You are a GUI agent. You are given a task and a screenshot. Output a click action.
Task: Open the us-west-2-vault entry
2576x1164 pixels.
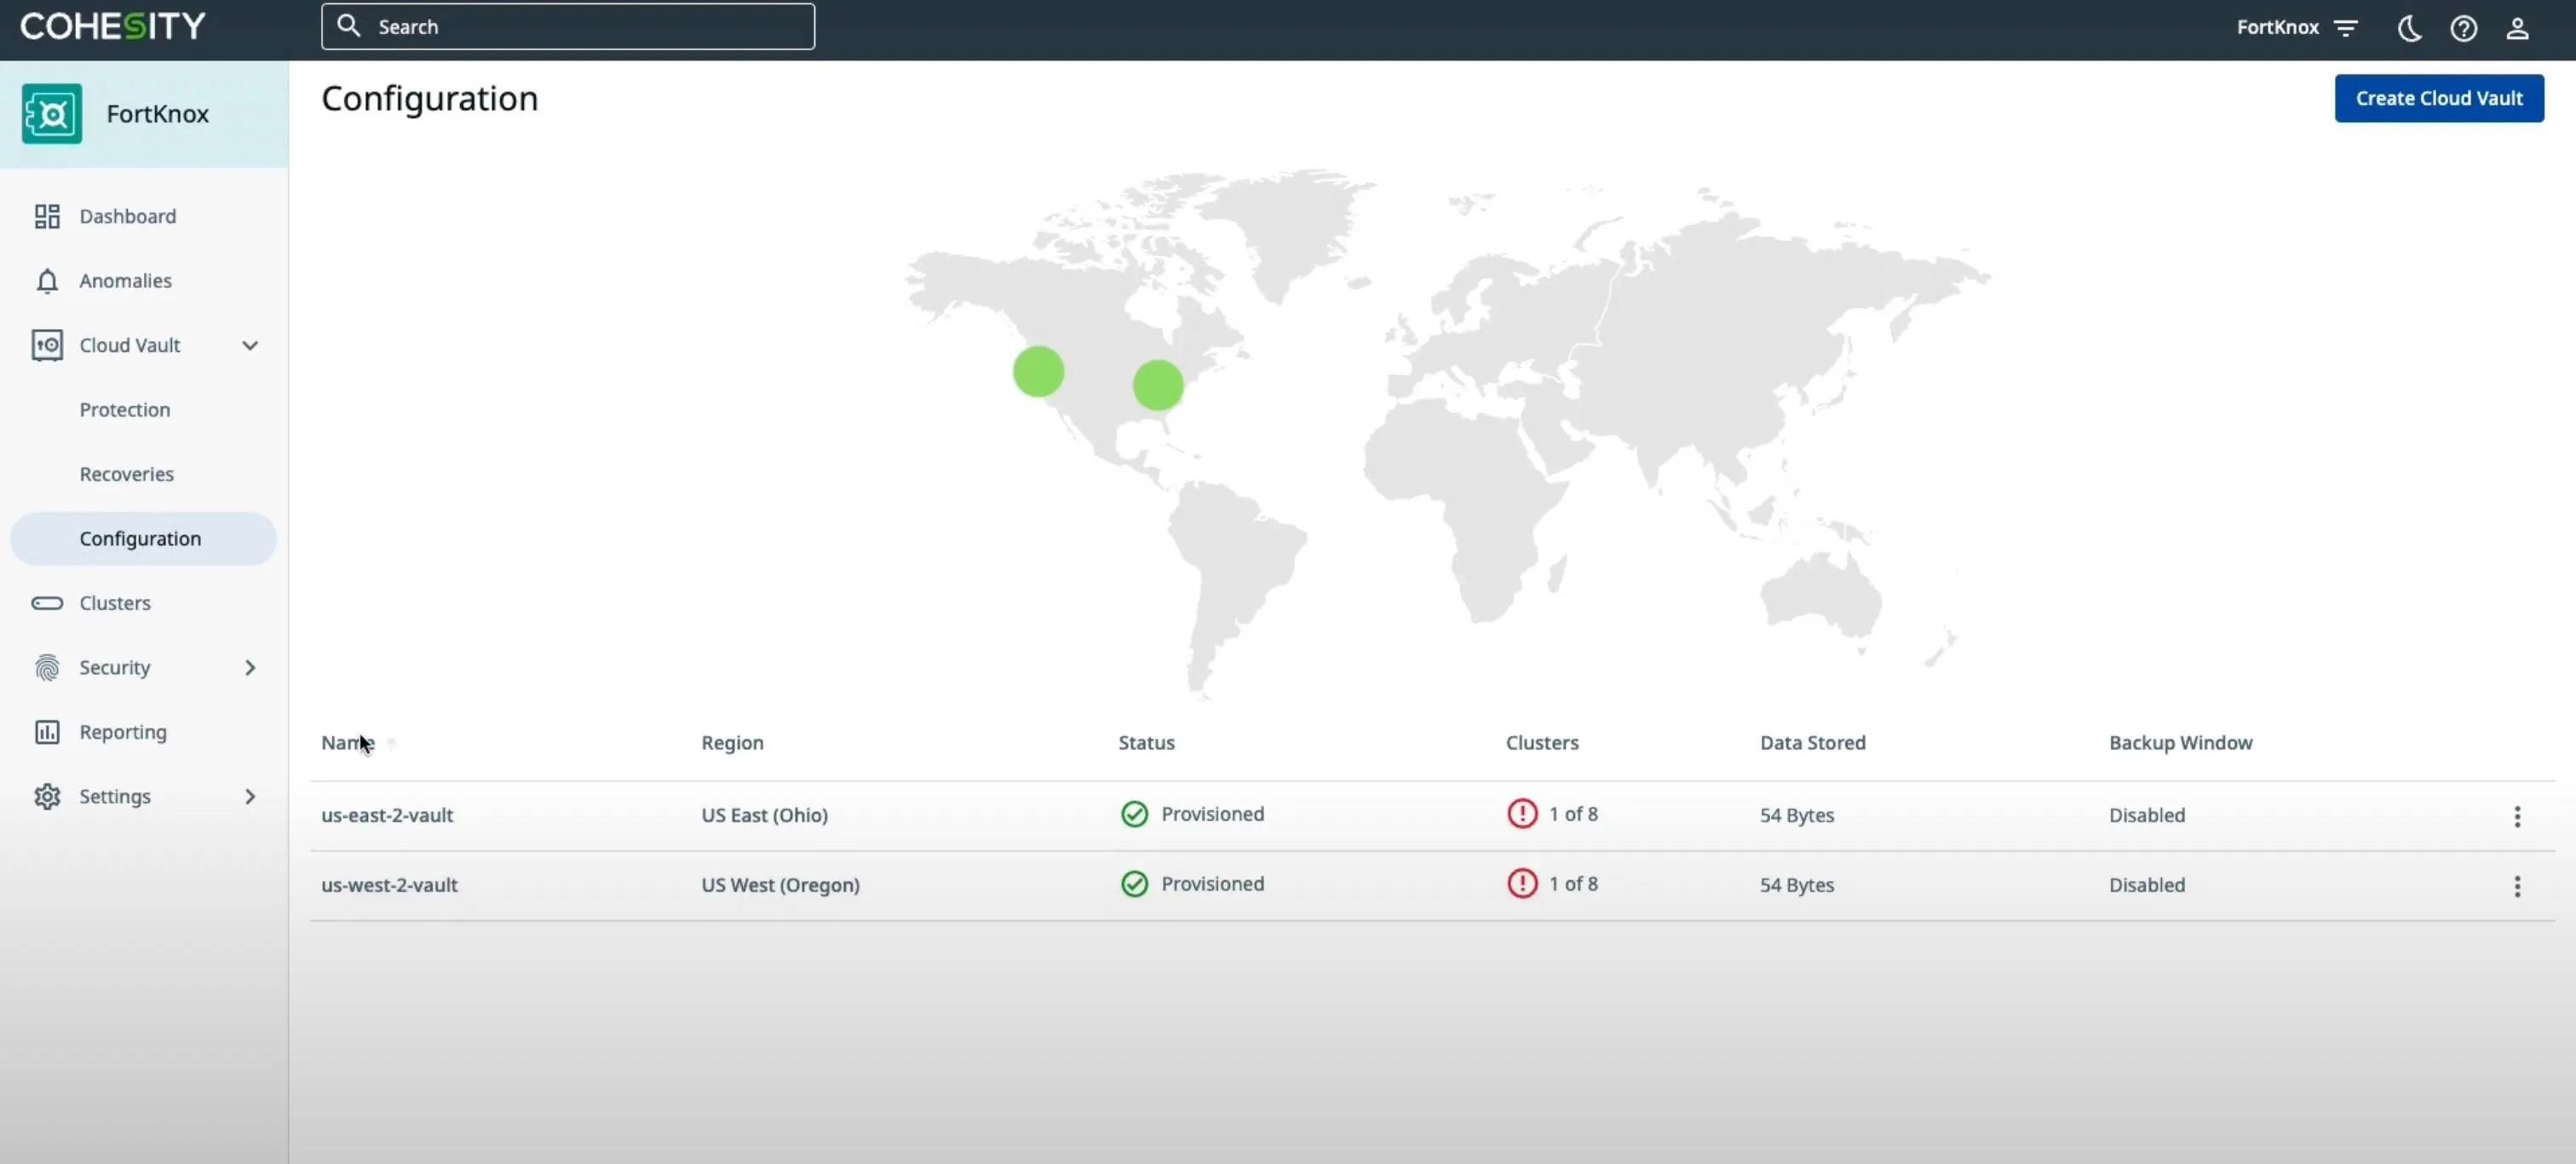pos(389,885)
